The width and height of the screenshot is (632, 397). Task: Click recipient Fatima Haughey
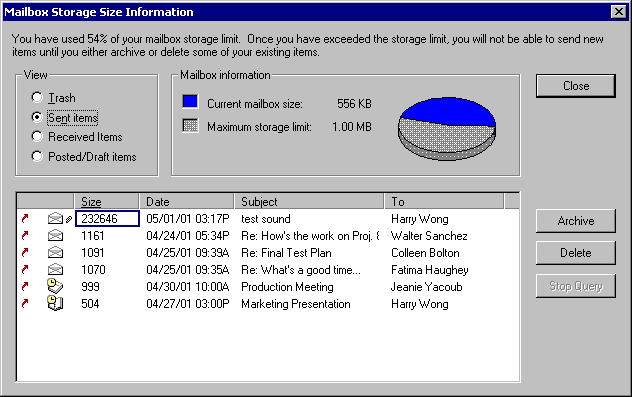pyautogui.click(x=430, y=270)
